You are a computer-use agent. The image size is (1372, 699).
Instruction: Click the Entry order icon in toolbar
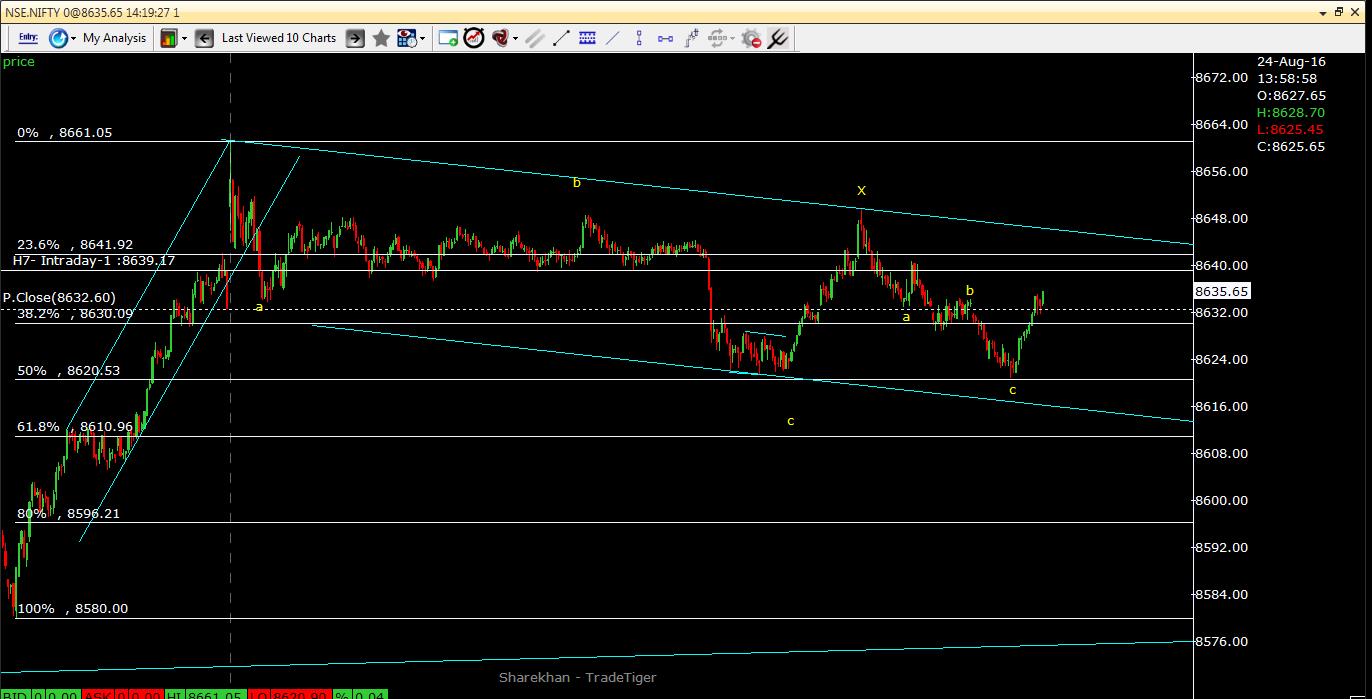click(28, 38)
